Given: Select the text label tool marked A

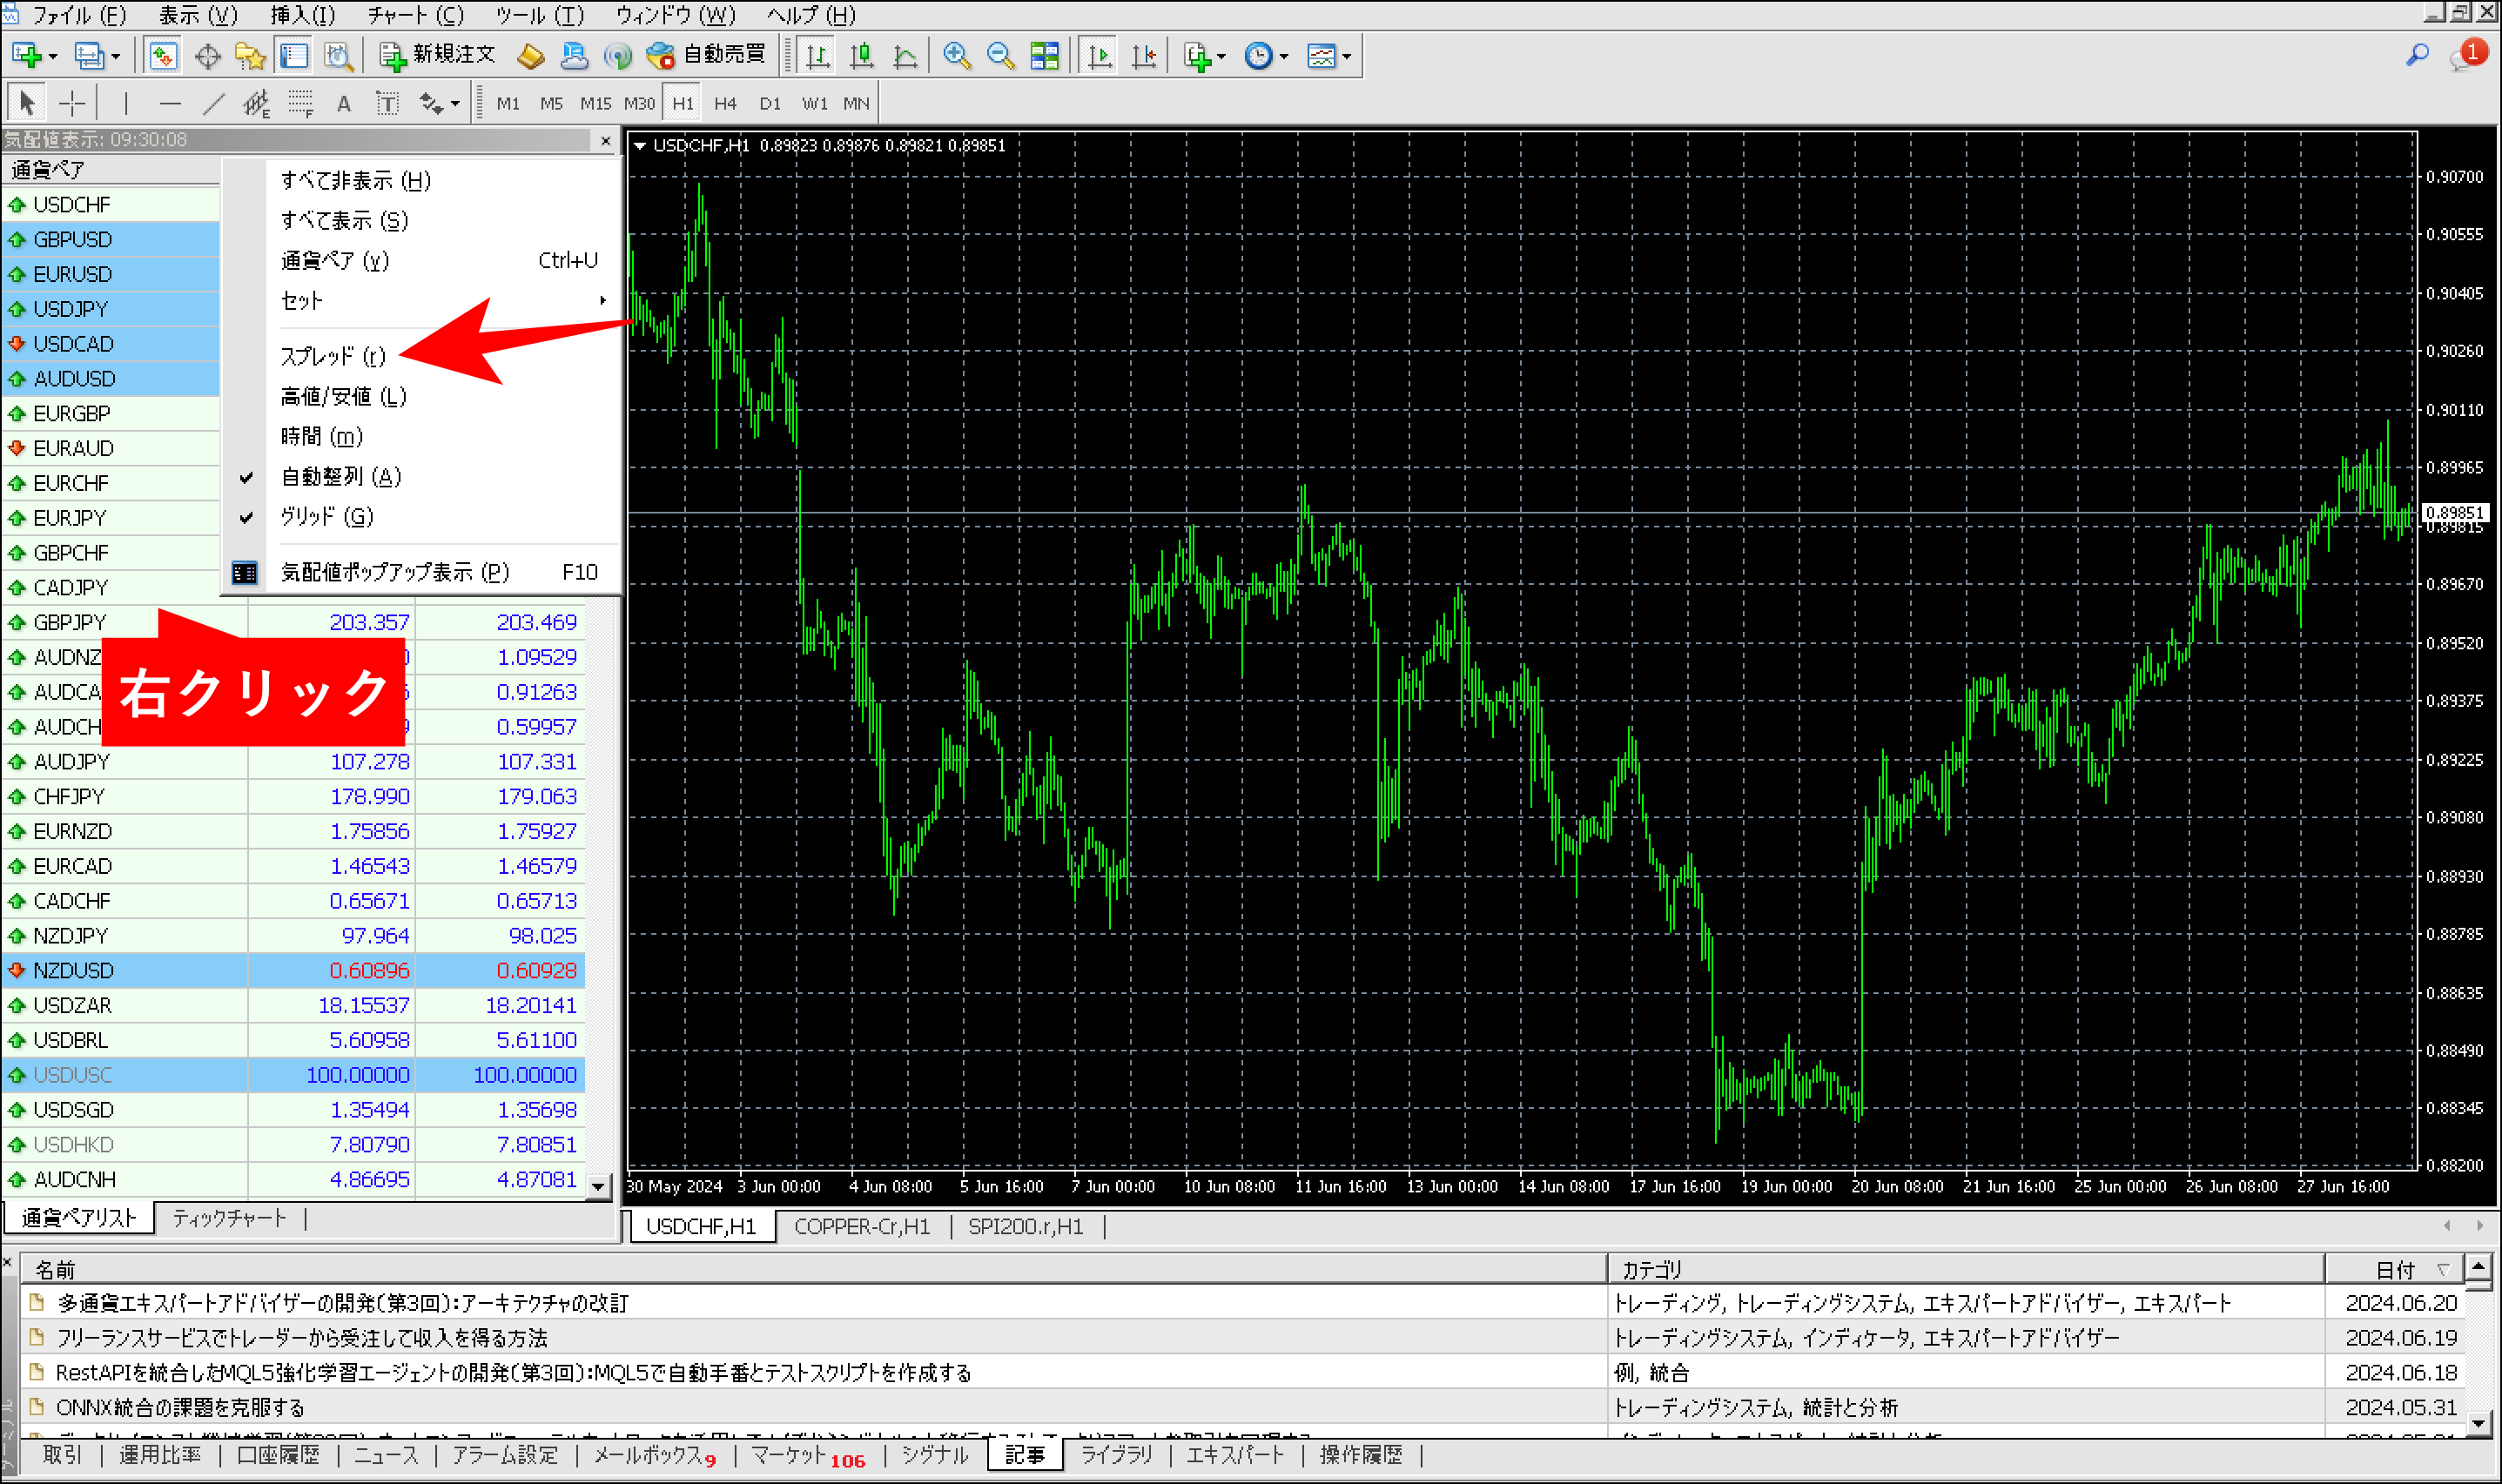Looking at the screenshot, I should 343,102.
